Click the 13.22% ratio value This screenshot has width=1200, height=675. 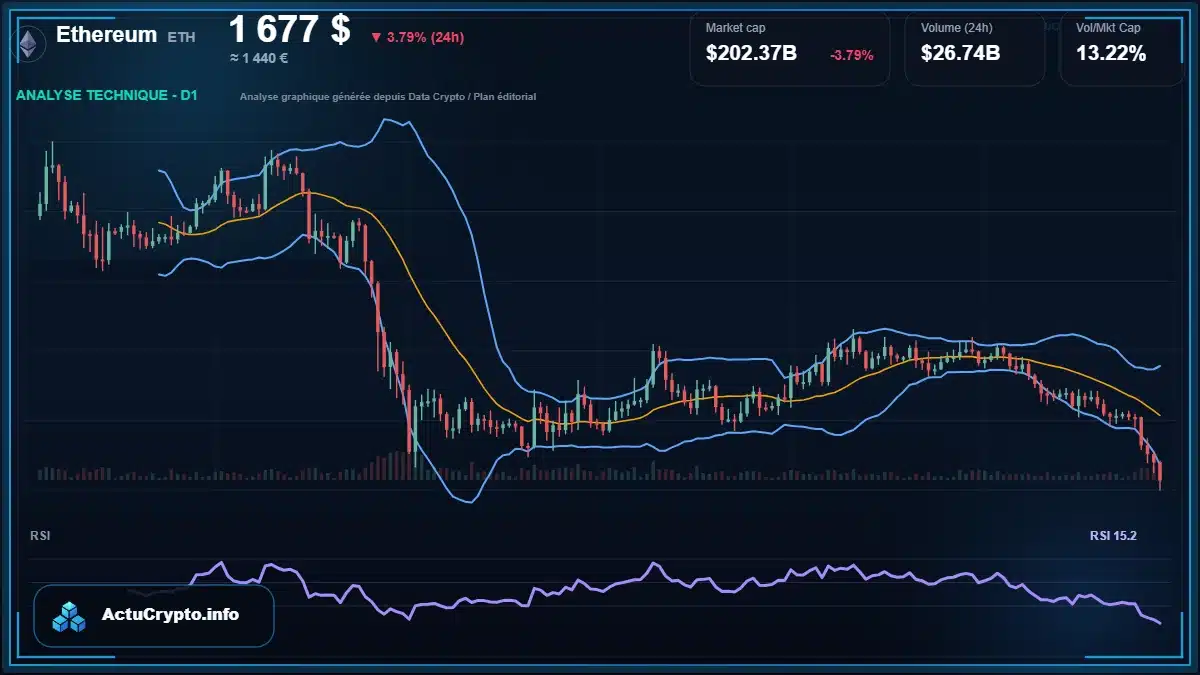[x=1111, y=54]
